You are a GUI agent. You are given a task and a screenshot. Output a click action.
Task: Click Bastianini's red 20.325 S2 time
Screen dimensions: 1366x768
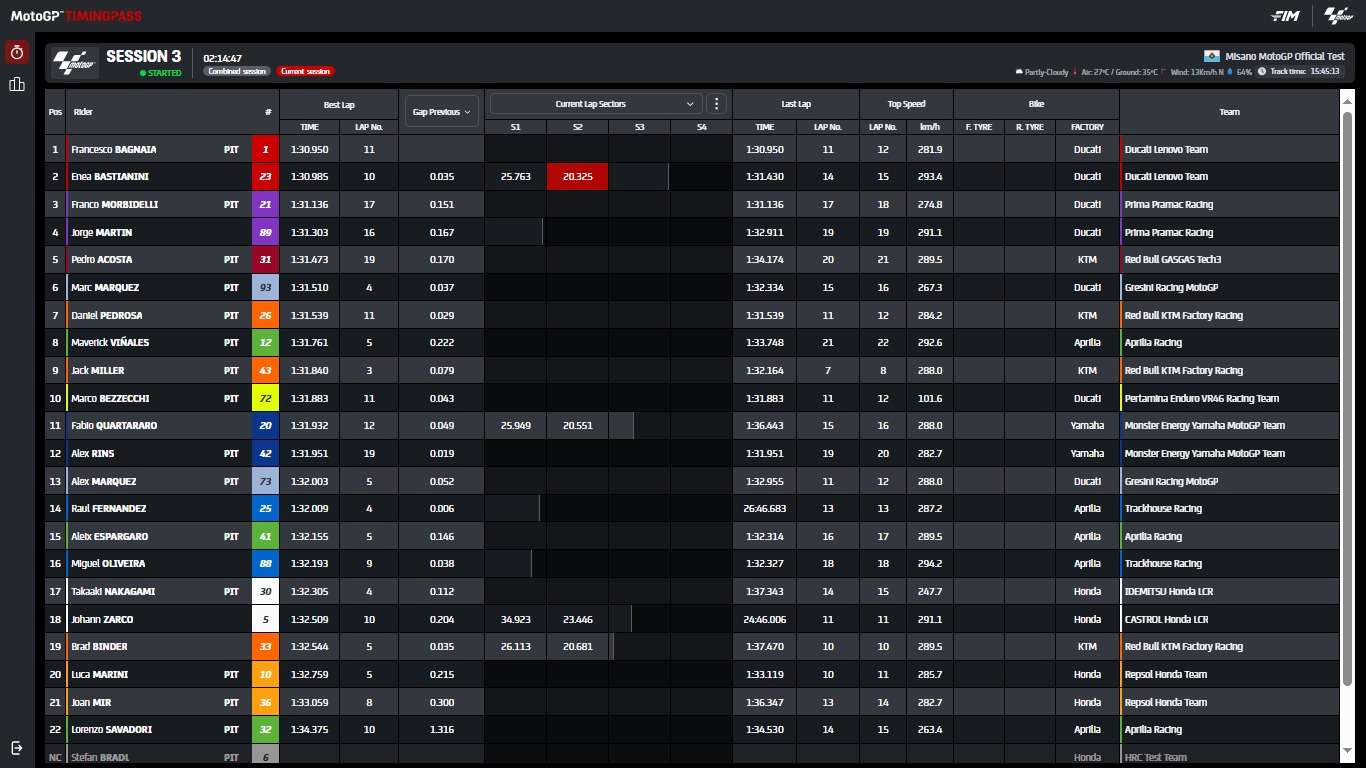pos(577,177)
